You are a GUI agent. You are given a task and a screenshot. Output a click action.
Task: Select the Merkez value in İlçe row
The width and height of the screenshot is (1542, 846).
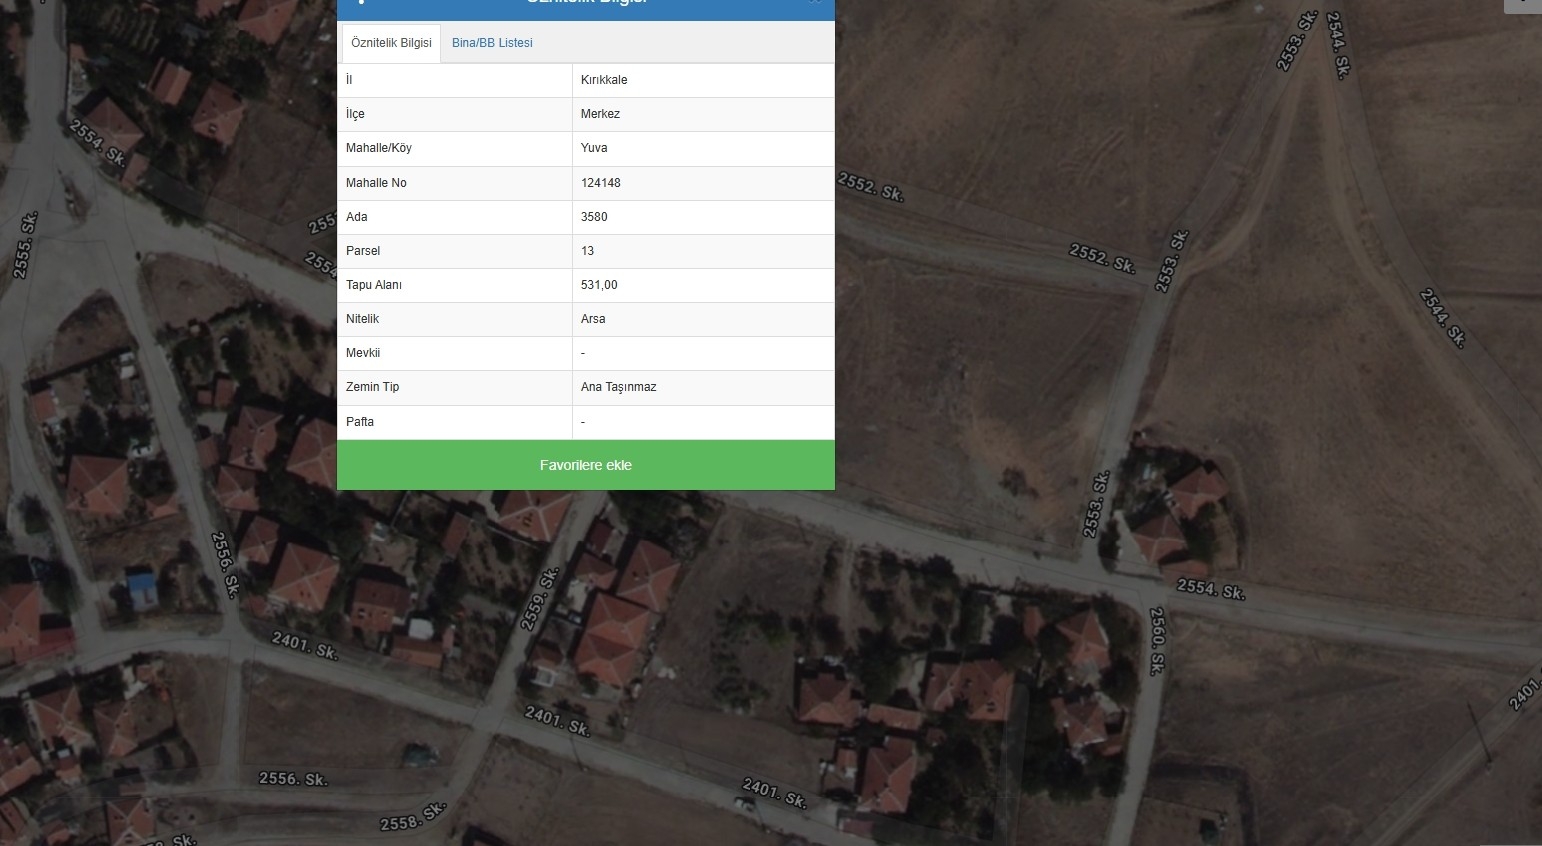(x=703, y=114)
